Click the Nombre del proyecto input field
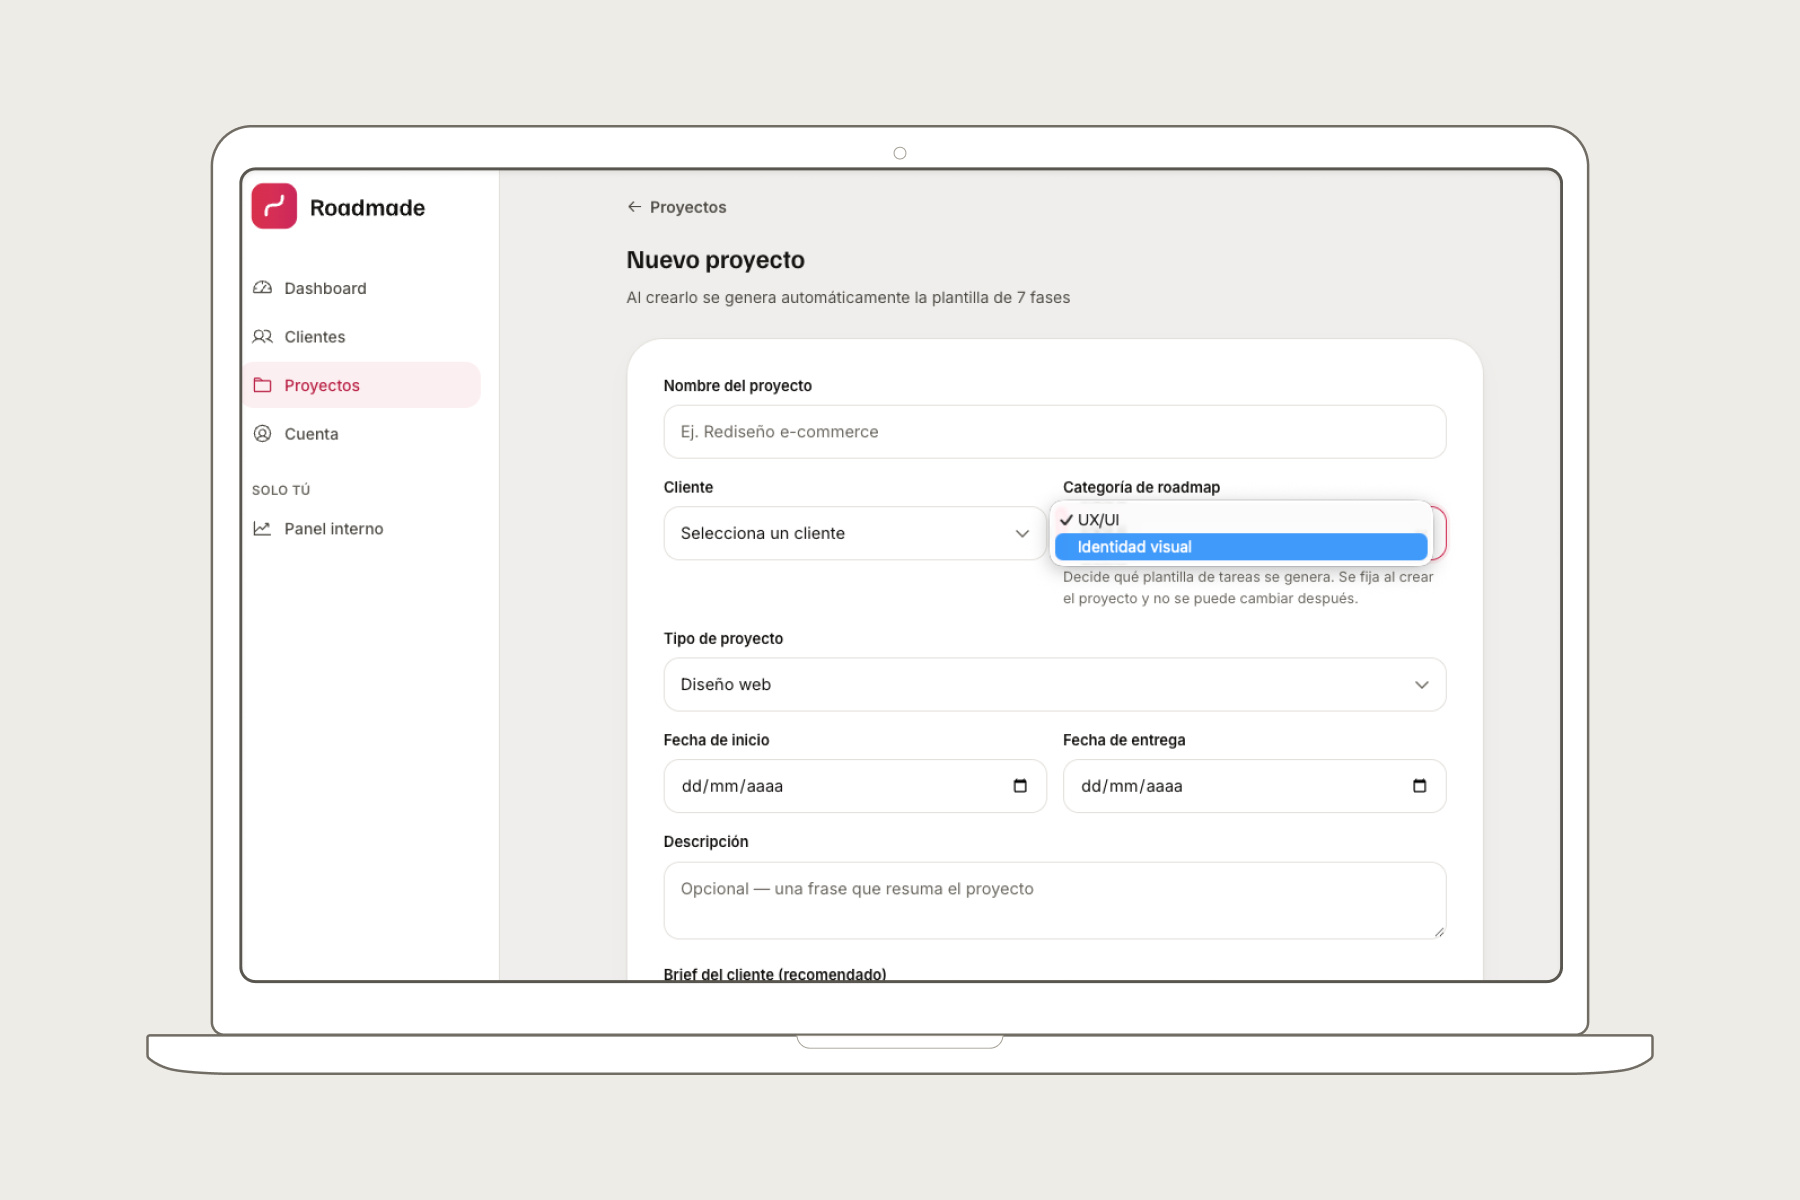This screenshot has height=1200, width=1800. (x=1055, y=432)
